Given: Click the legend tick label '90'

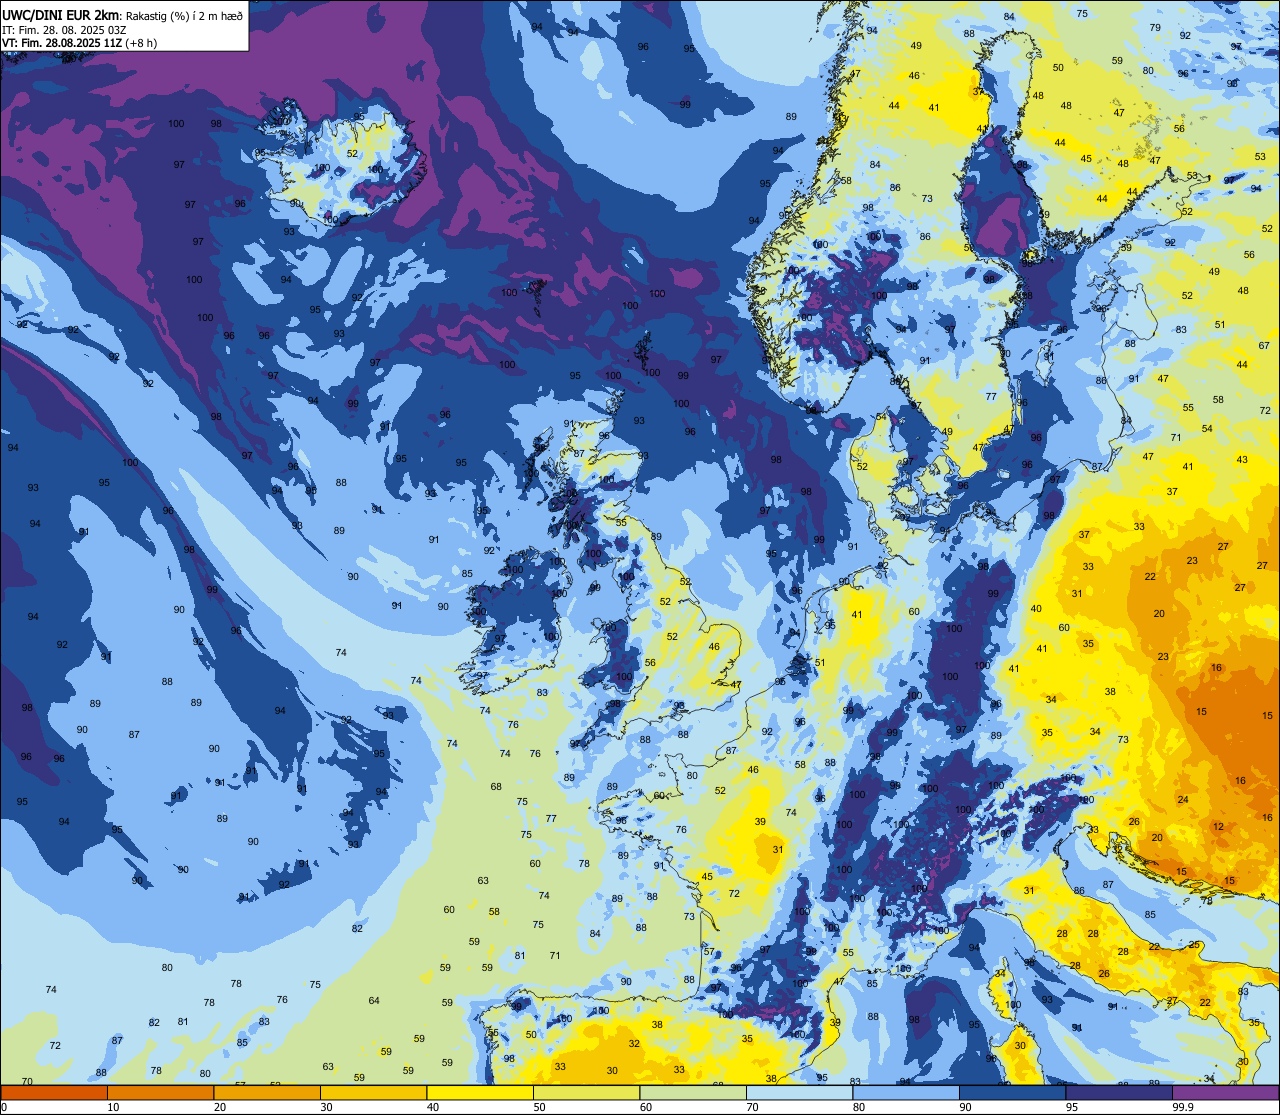Looking at the screenshot, I should pyautogui.click(x=965, y=1107).
